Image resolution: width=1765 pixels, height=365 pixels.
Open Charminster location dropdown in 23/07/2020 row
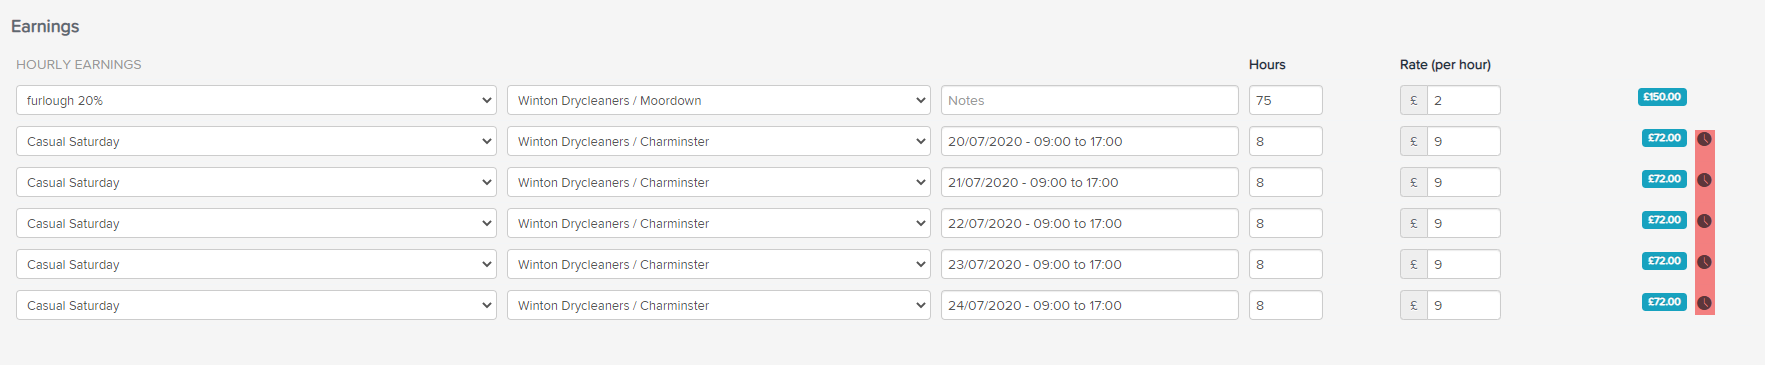click(719, 264)
